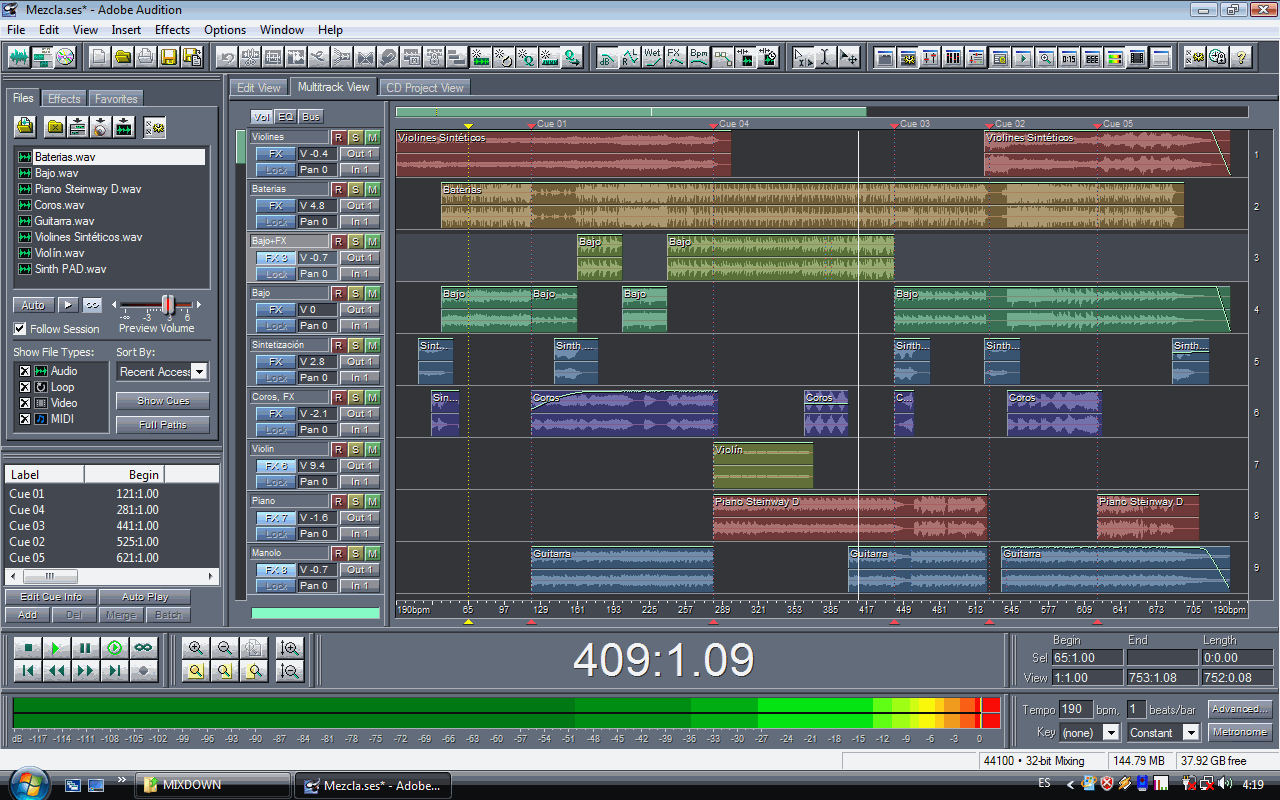This screenshot has height=800, width=1280.
Task: Select Piano Steinway D.wav in file list
Action: 87,189
